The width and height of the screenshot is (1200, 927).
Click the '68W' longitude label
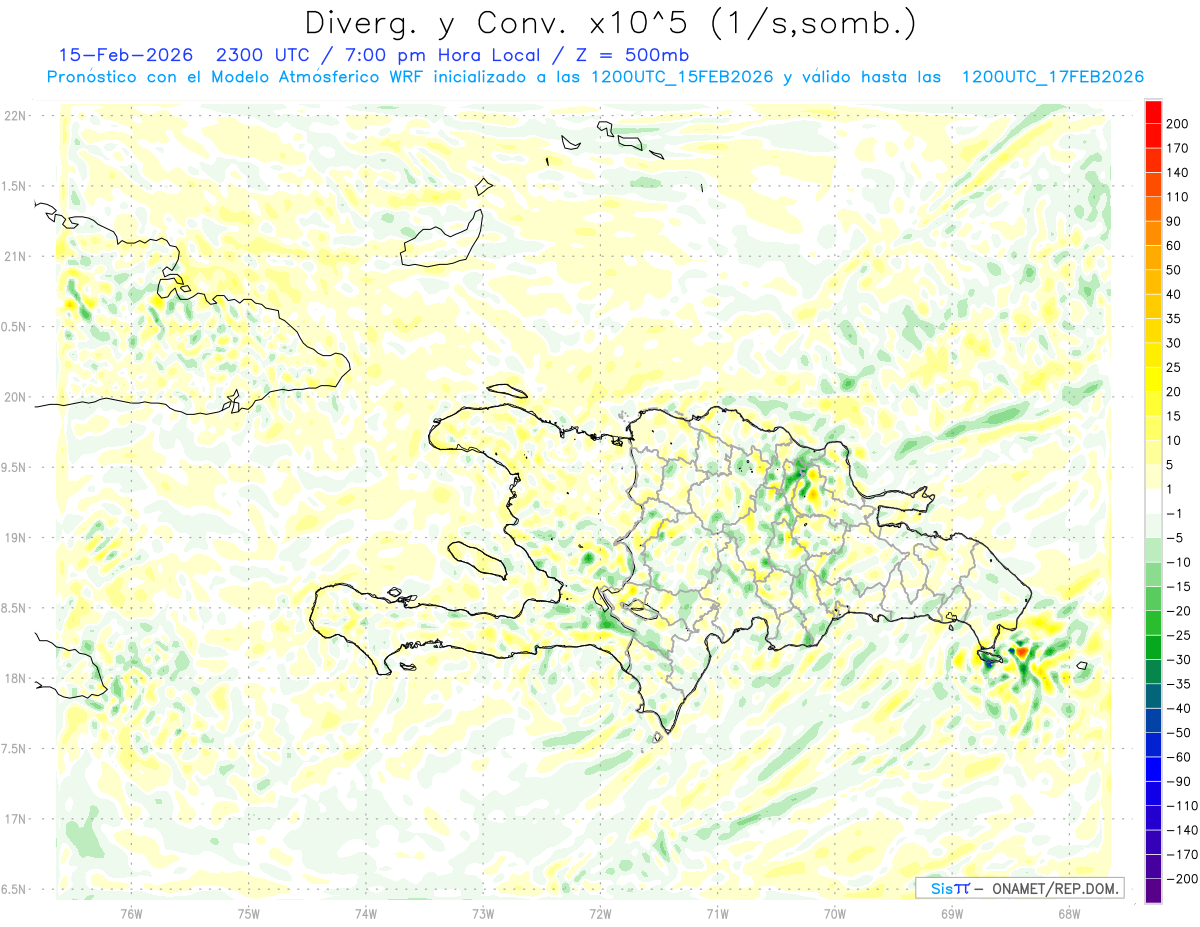[1069, 914]
